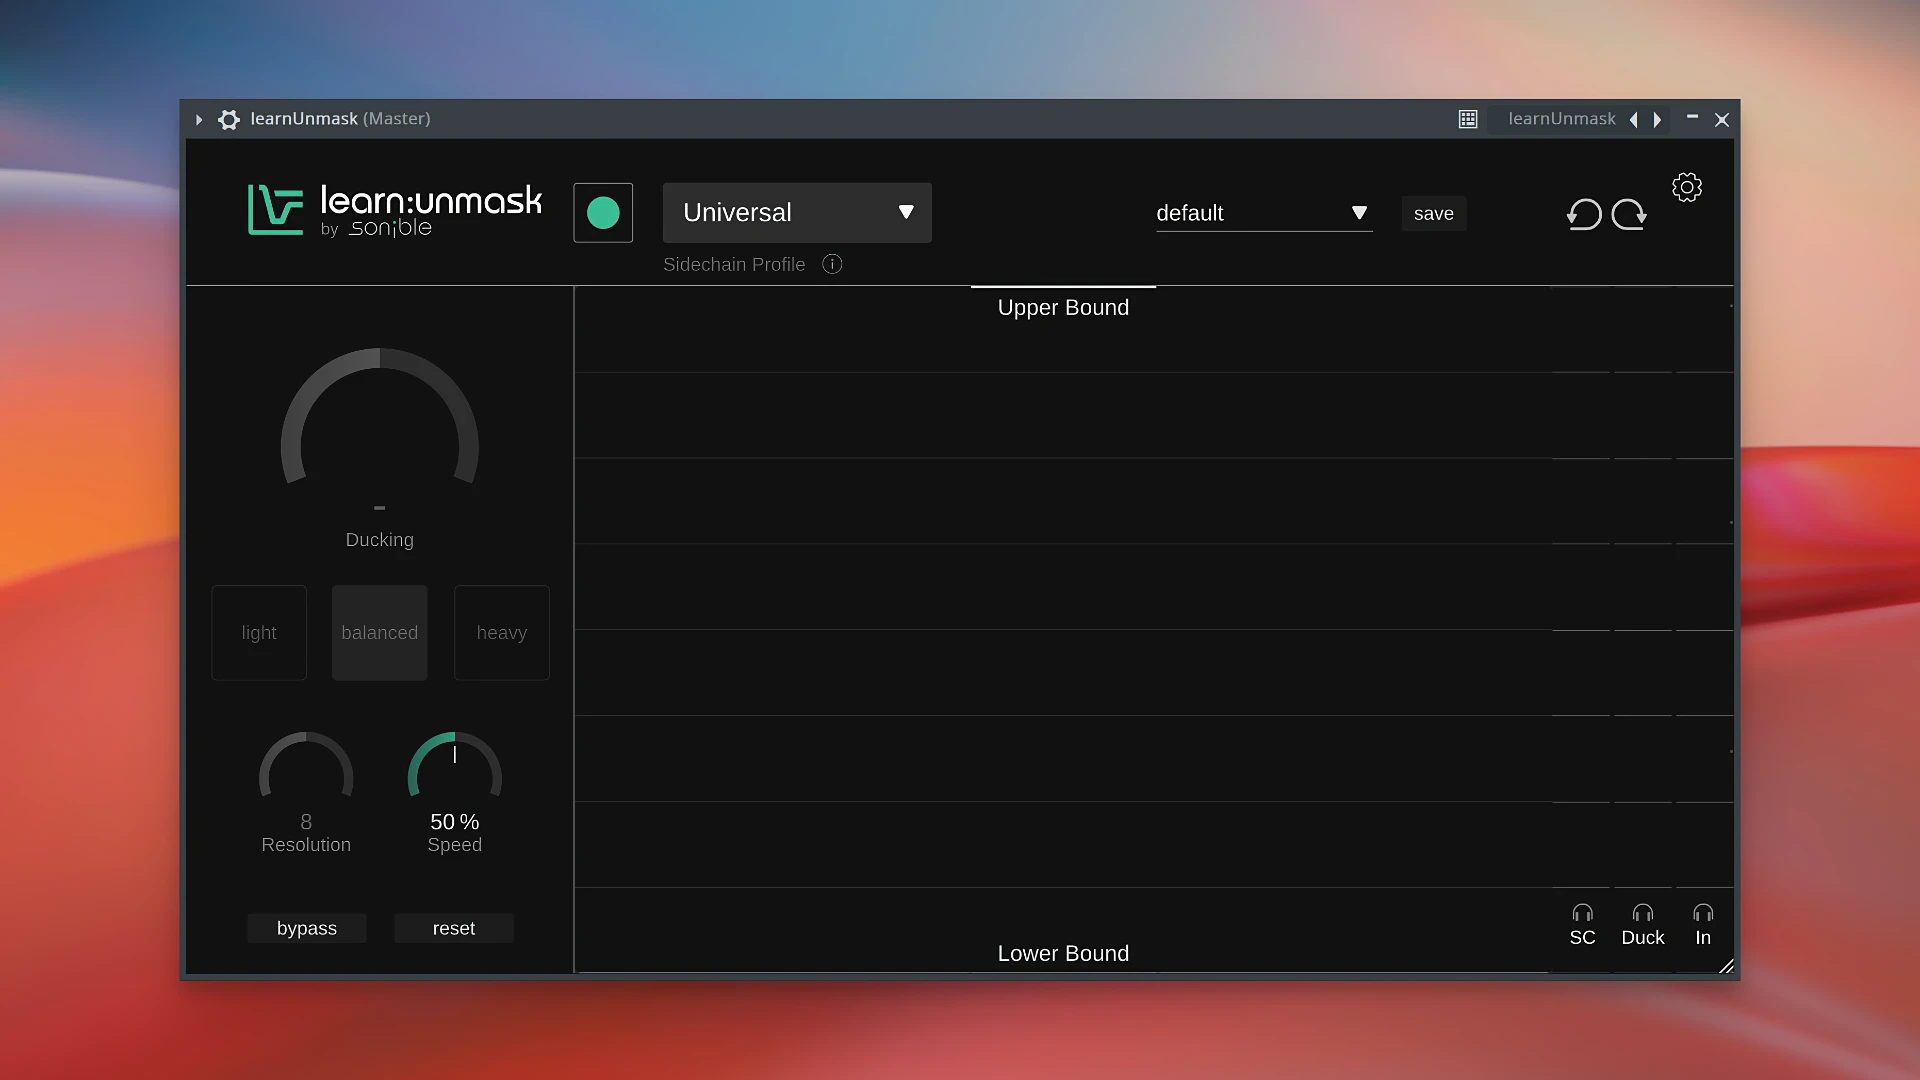Viewport: 1920px width, 1080px height.
Task: Redo the last change
Action: (x=1630, y=214)
